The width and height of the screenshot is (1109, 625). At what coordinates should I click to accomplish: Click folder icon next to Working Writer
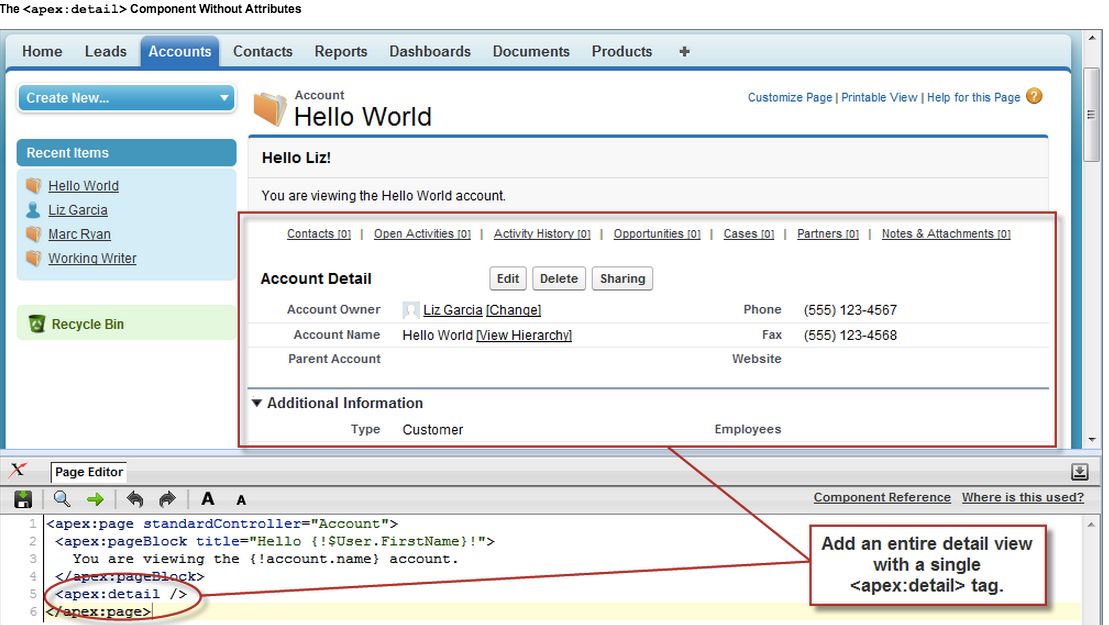pos(33,257)
